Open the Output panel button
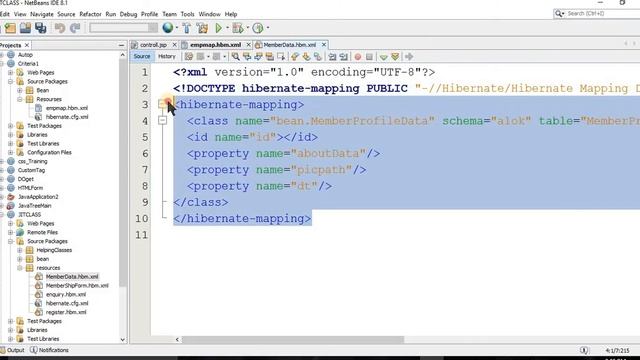 click(12, 350)
